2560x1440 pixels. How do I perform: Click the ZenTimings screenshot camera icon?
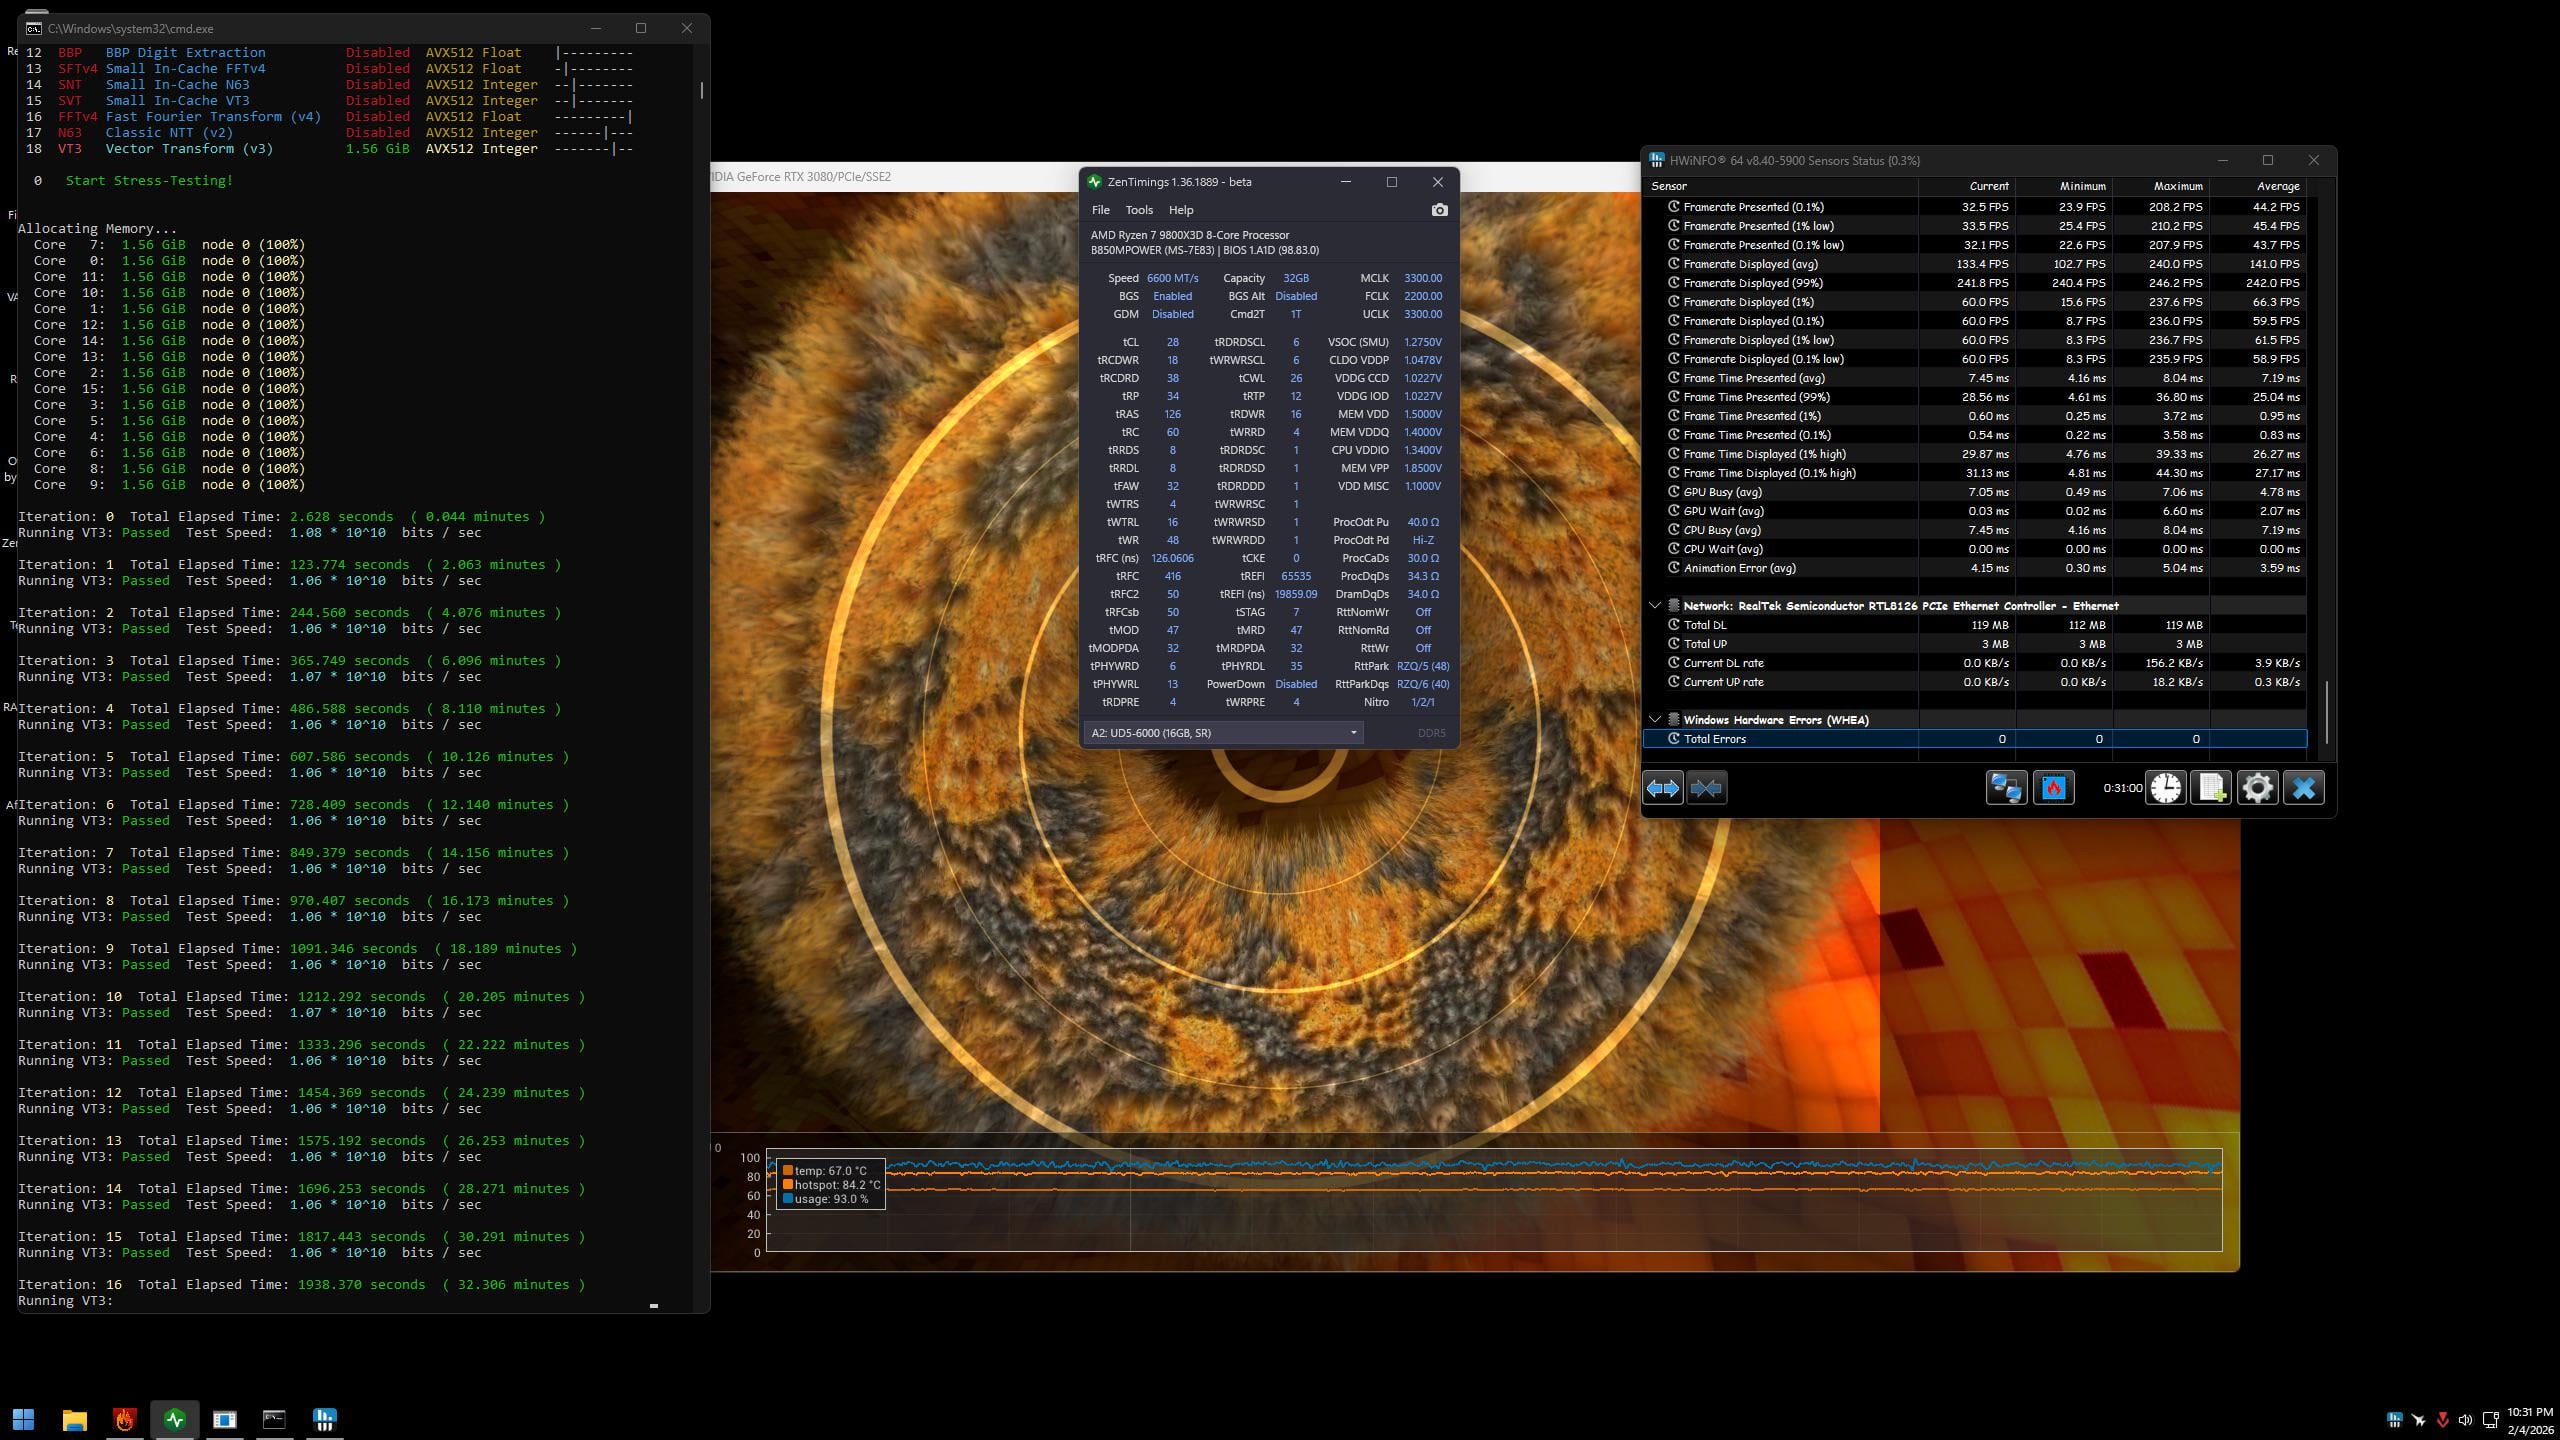pos(1439,210)
